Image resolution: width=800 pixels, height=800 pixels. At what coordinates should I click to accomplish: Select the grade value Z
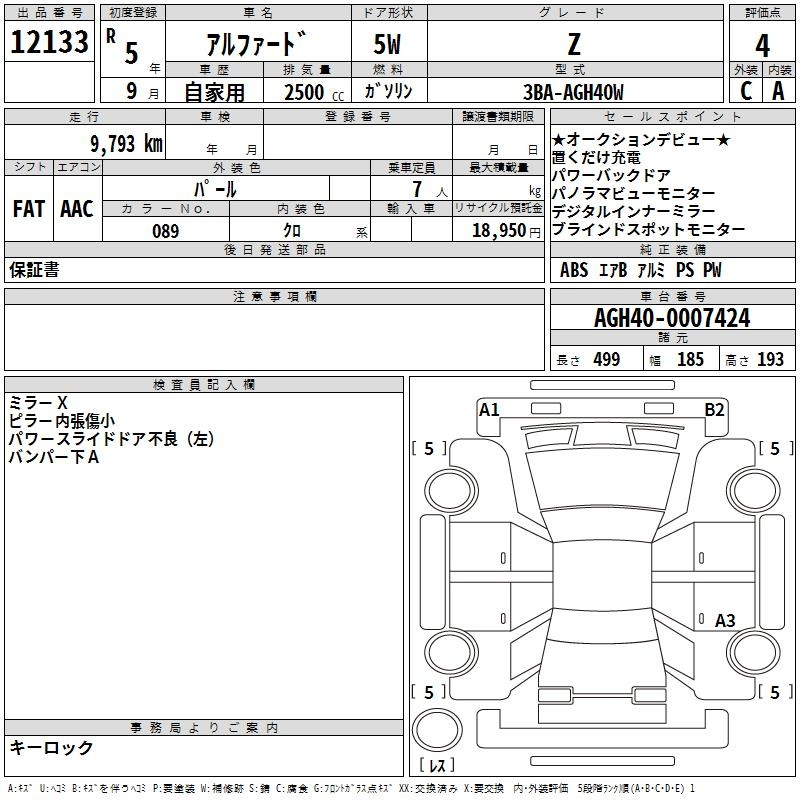point(574,44)
